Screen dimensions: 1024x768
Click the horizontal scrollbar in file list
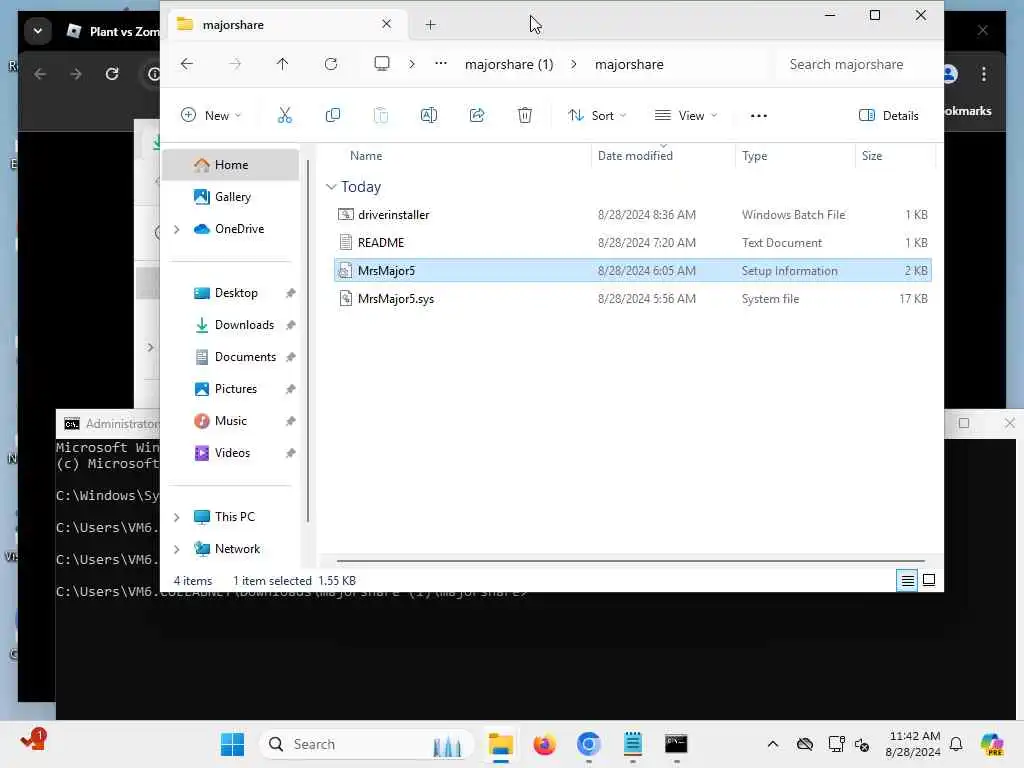630,560
